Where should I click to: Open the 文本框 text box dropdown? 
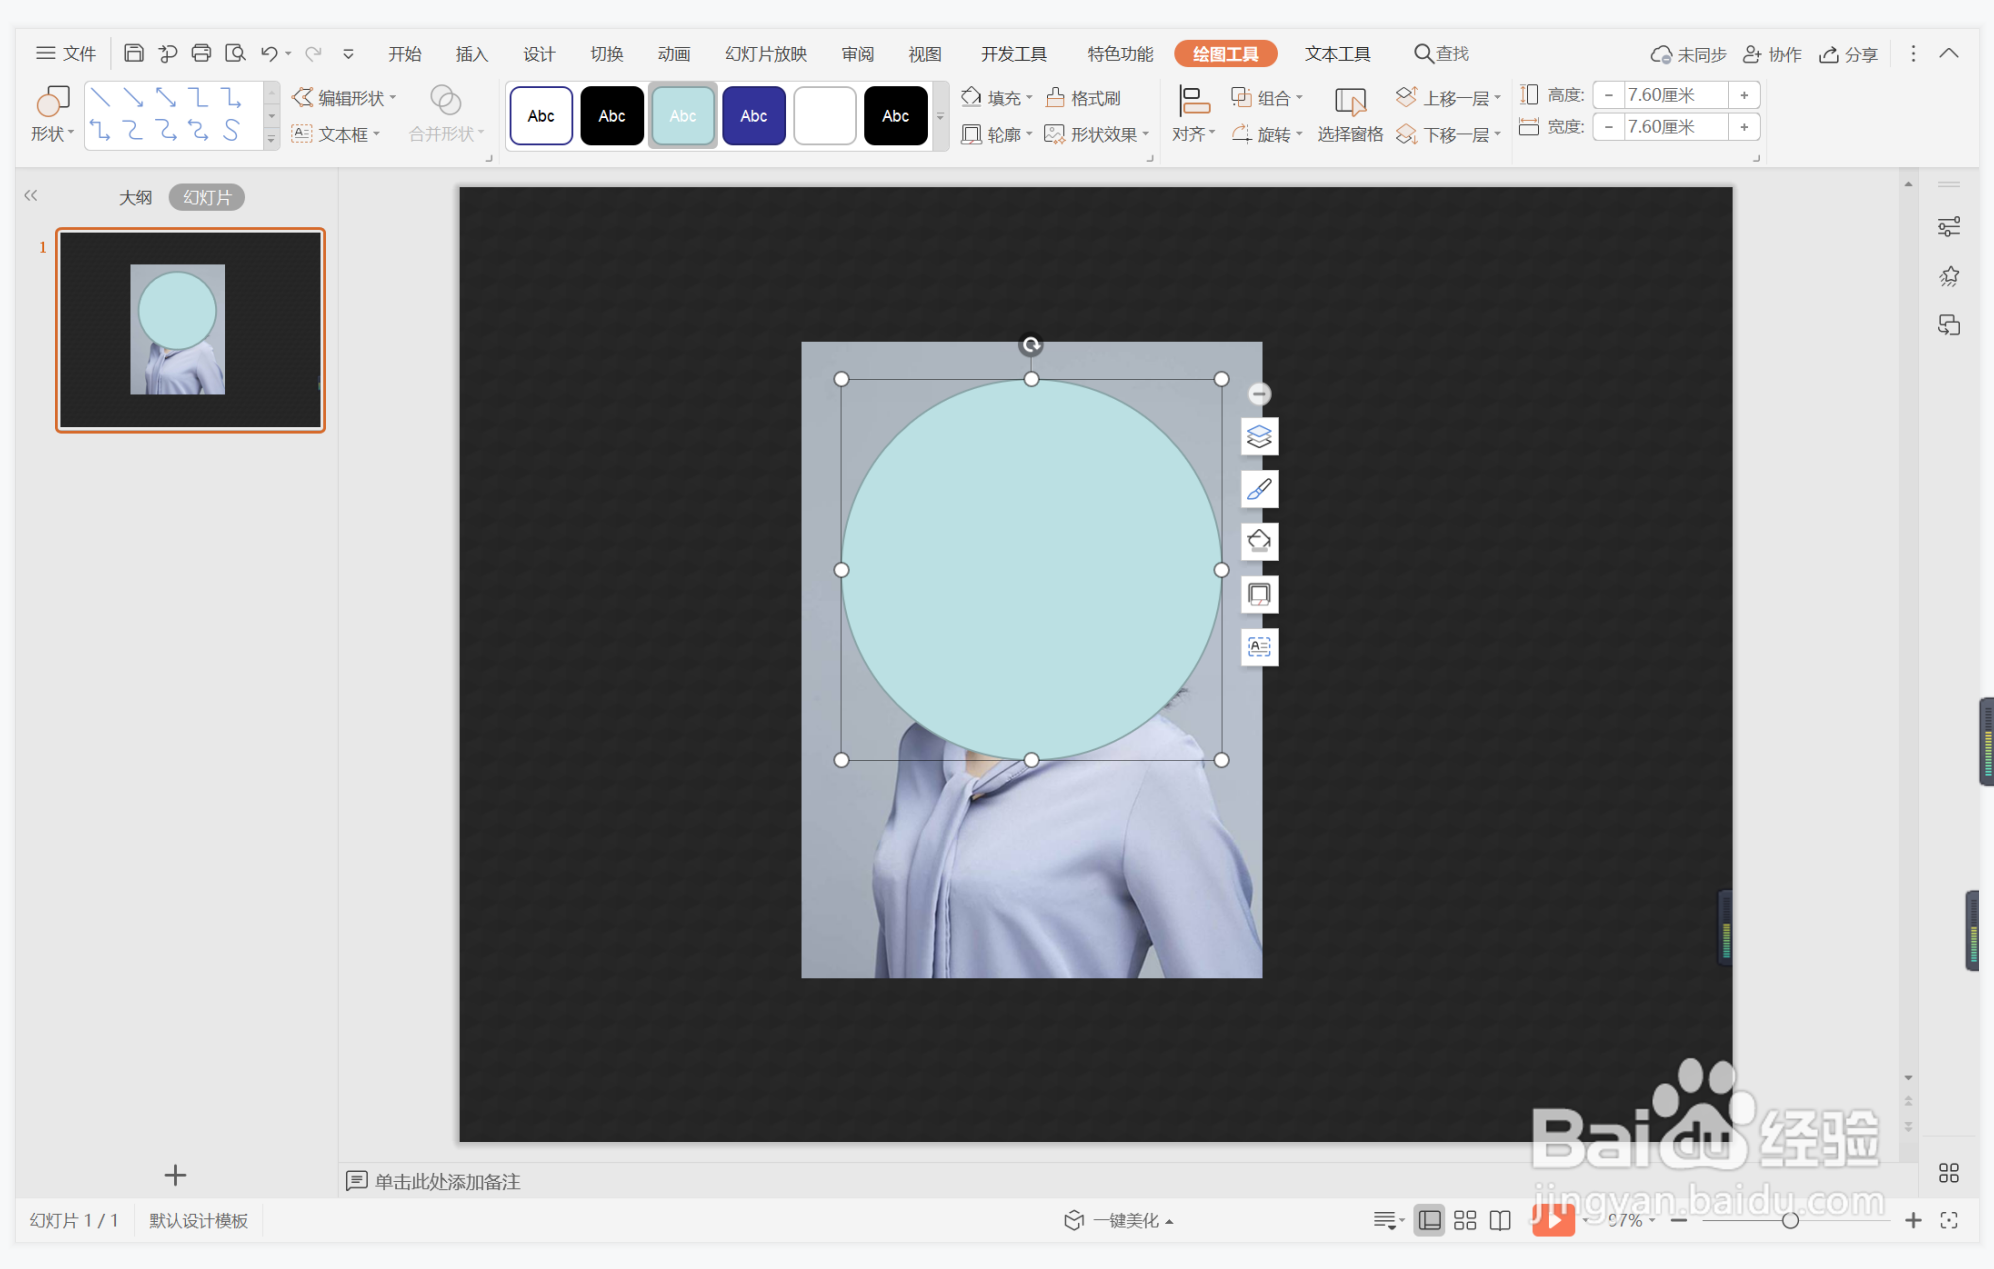336,134
